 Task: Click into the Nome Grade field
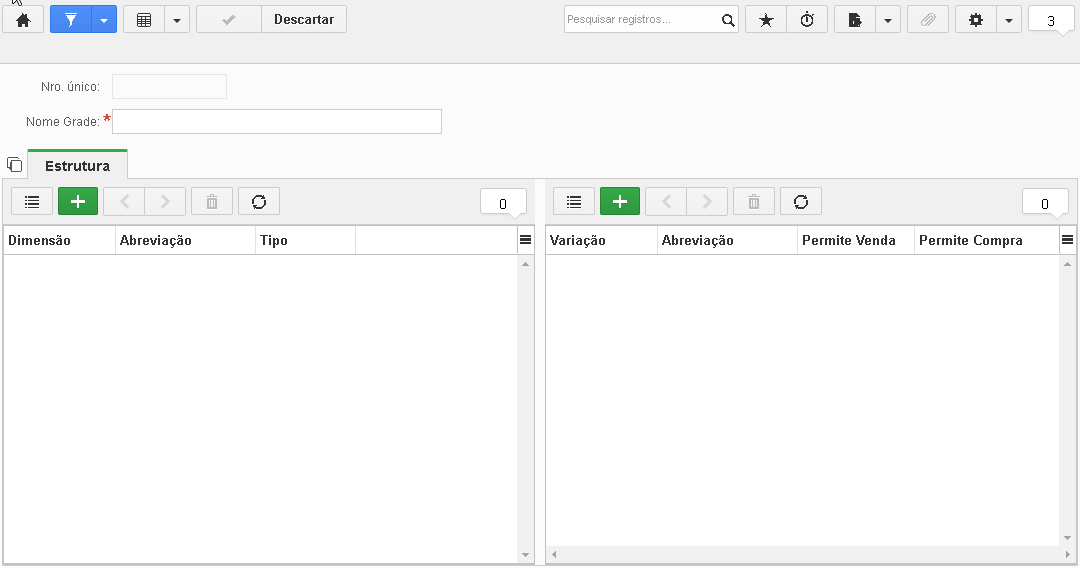tap(277, 122)
